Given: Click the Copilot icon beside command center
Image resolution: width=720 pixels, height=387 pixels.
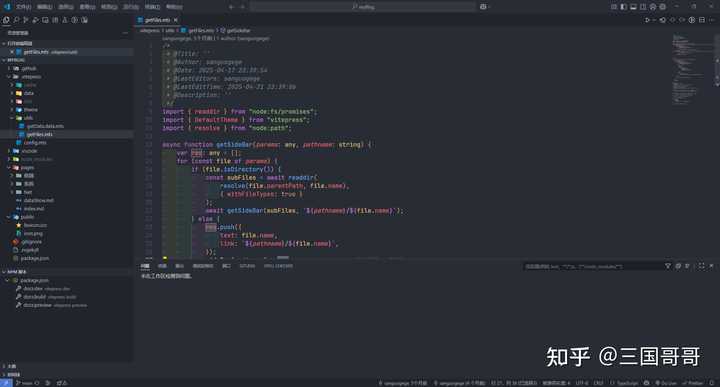Looking at the screenshot, I should point(483,6).
